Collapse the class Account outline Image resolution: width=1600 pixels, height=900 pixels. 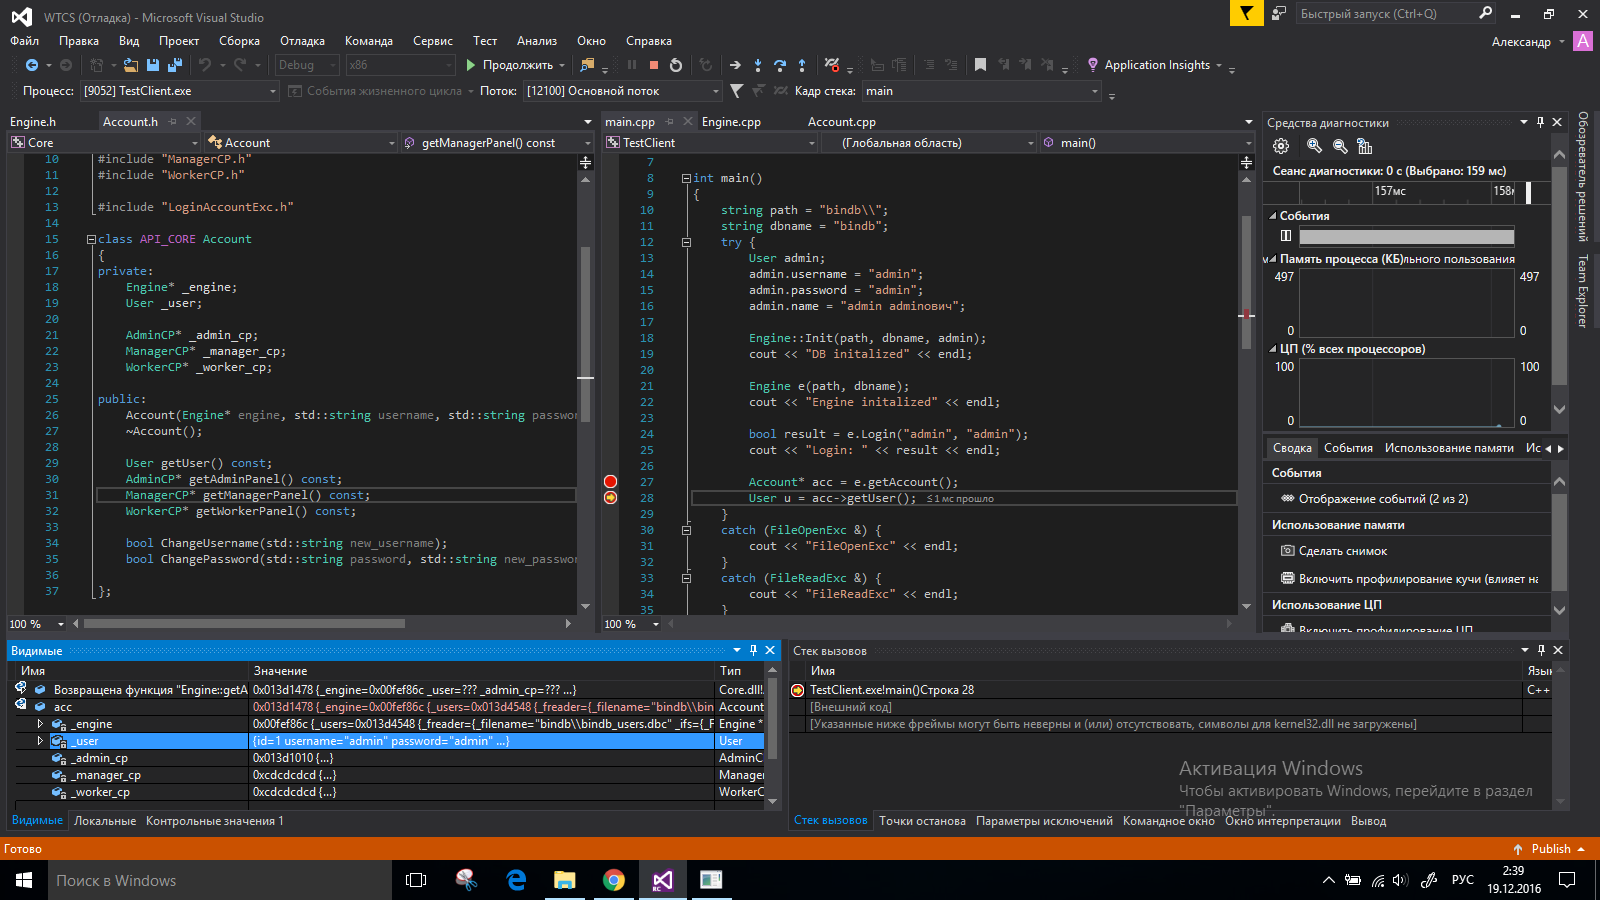click(x=91, y=239)
